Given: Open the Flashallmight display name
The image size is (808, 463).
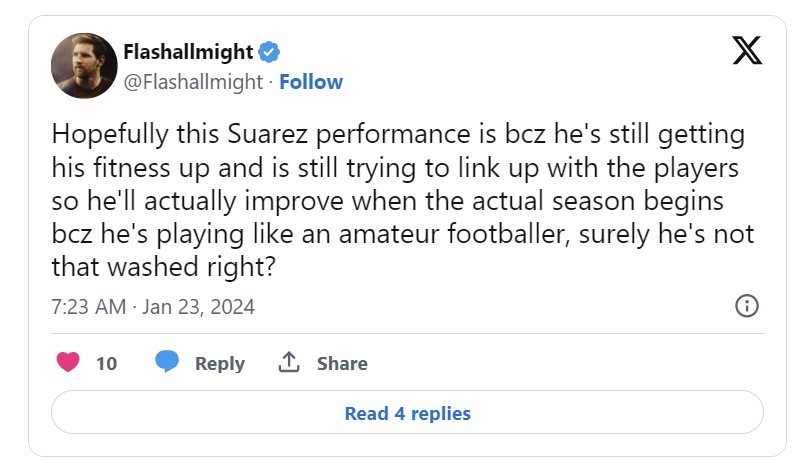Looking at the screenshot, I should click(188, 52).
